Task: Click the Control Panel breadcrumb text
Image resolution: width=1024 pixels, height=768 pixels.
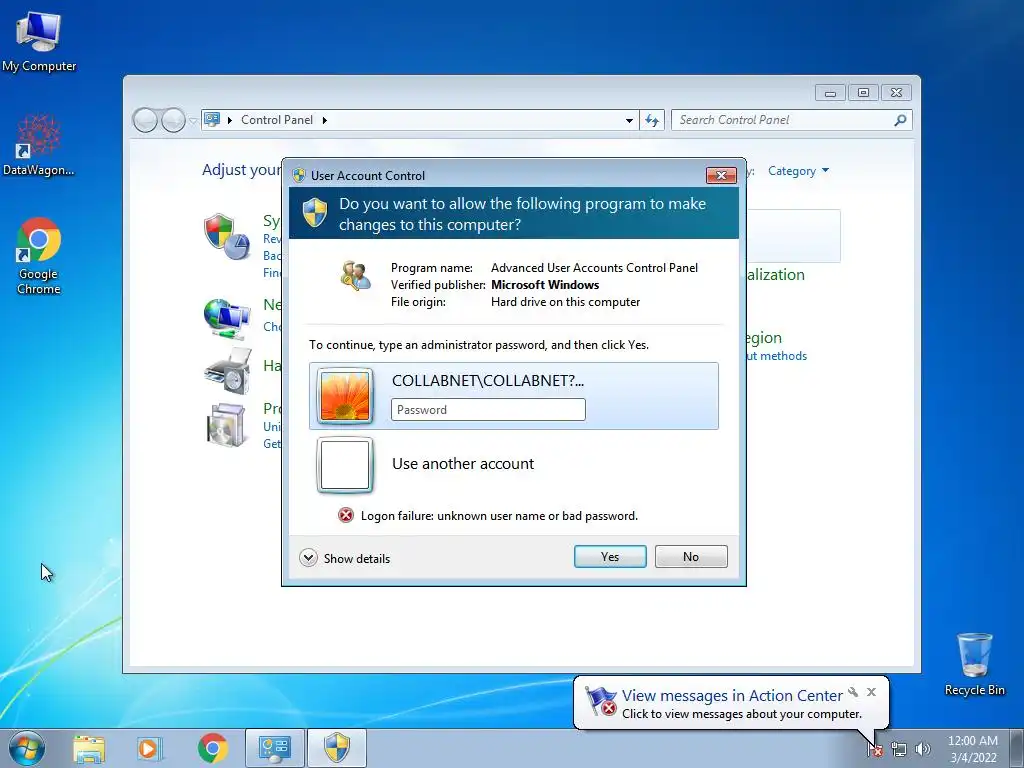Action: click(277, 120)
